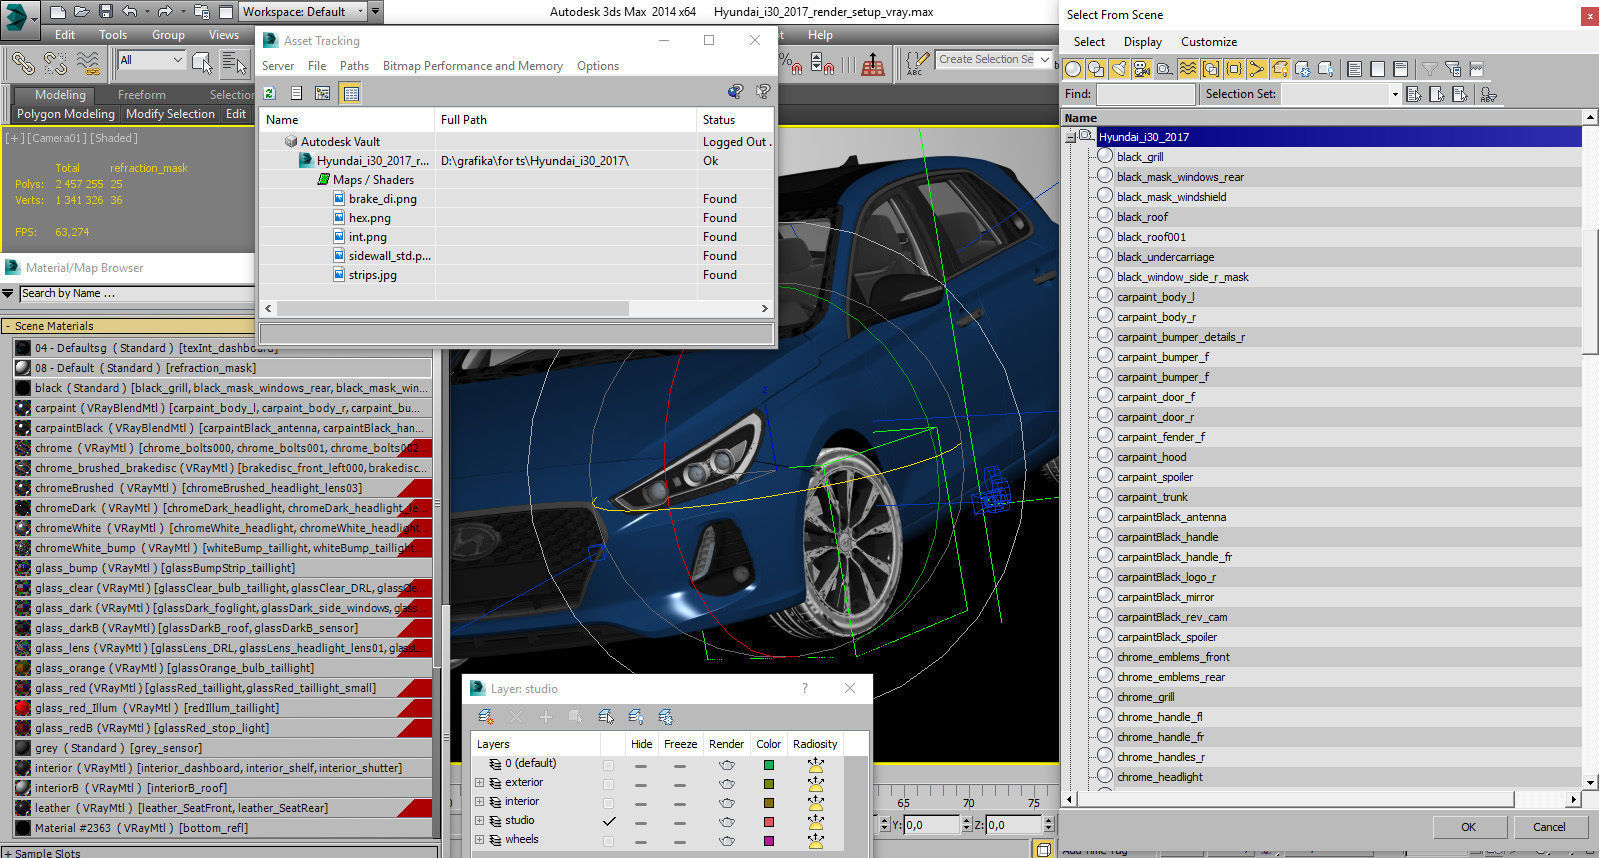This screenshot has height=858, width=1599.
Task: Toggle Display Geometry filter in Select From Scene
Action: click(1073, 69)
